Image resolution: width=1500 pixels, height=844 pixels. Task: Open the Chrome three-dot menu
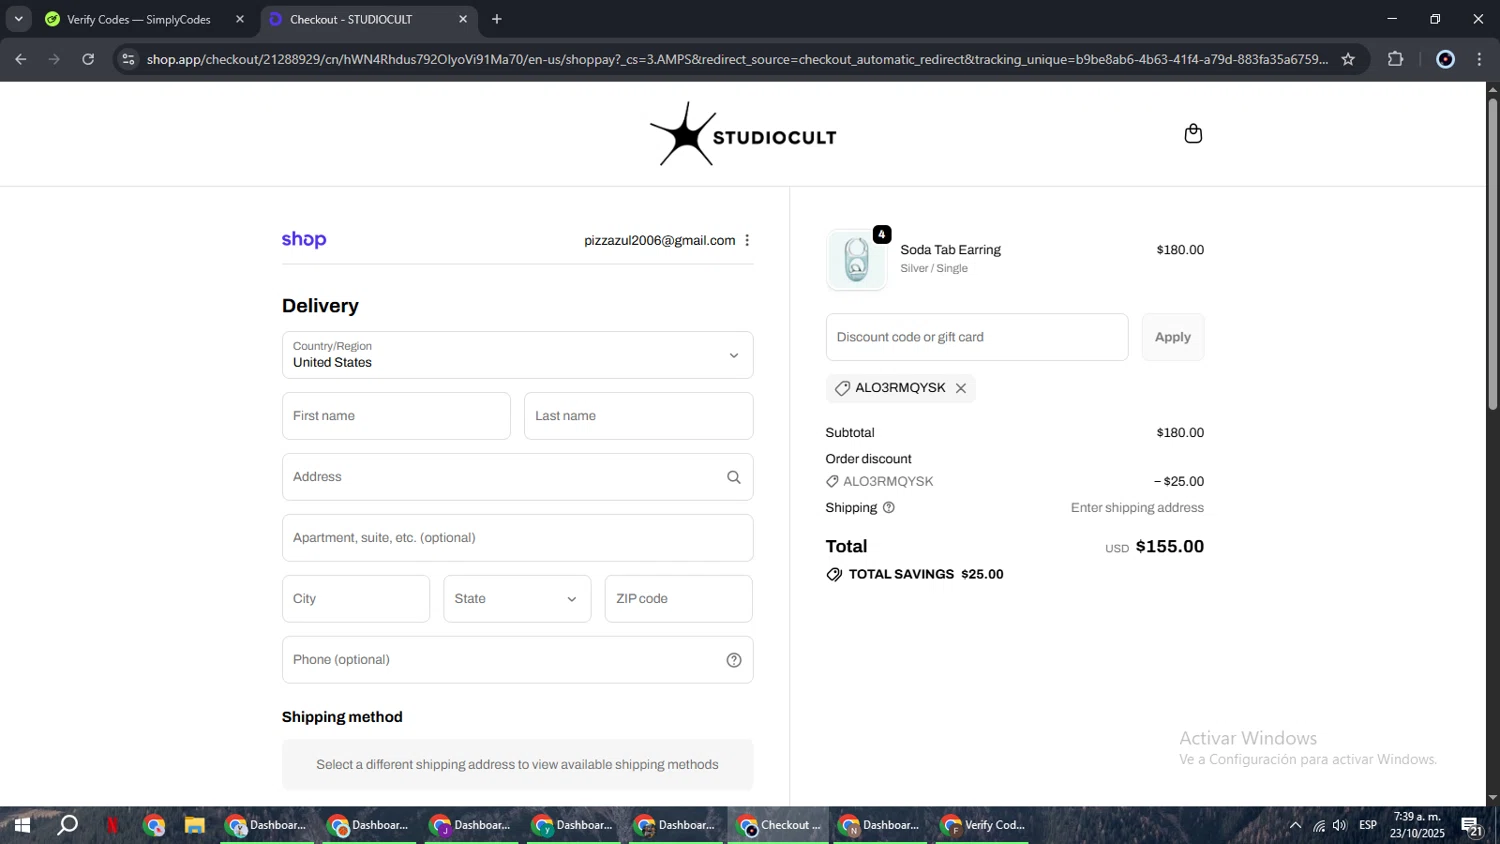click(1480, 59)
